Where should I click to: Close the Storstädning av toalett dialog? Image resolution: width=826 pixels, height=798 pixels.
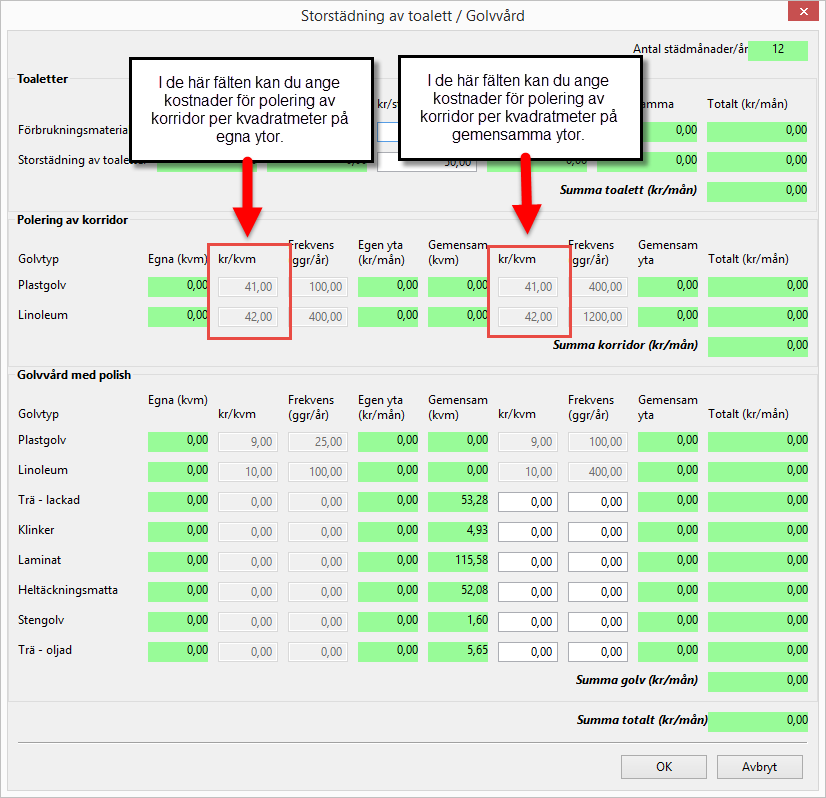[802, 14]
